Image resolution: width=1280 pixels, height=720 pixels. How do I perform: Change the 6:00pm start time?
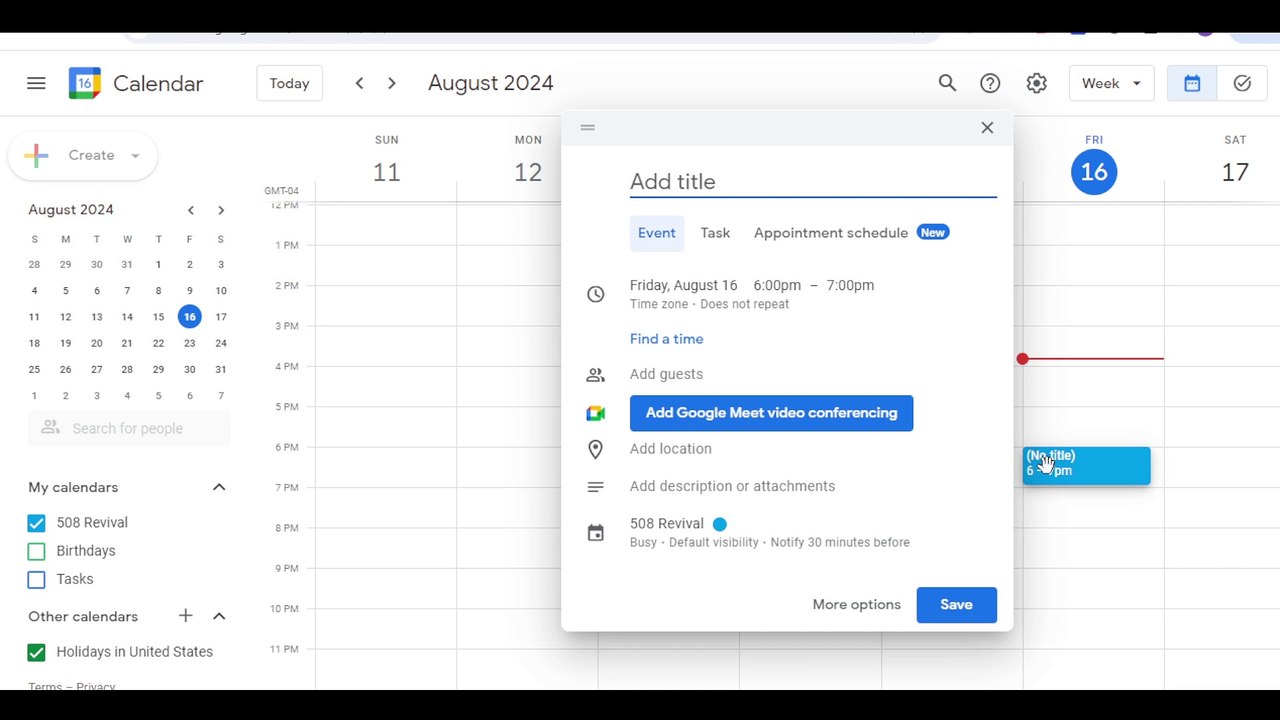(x=777, y=285)
